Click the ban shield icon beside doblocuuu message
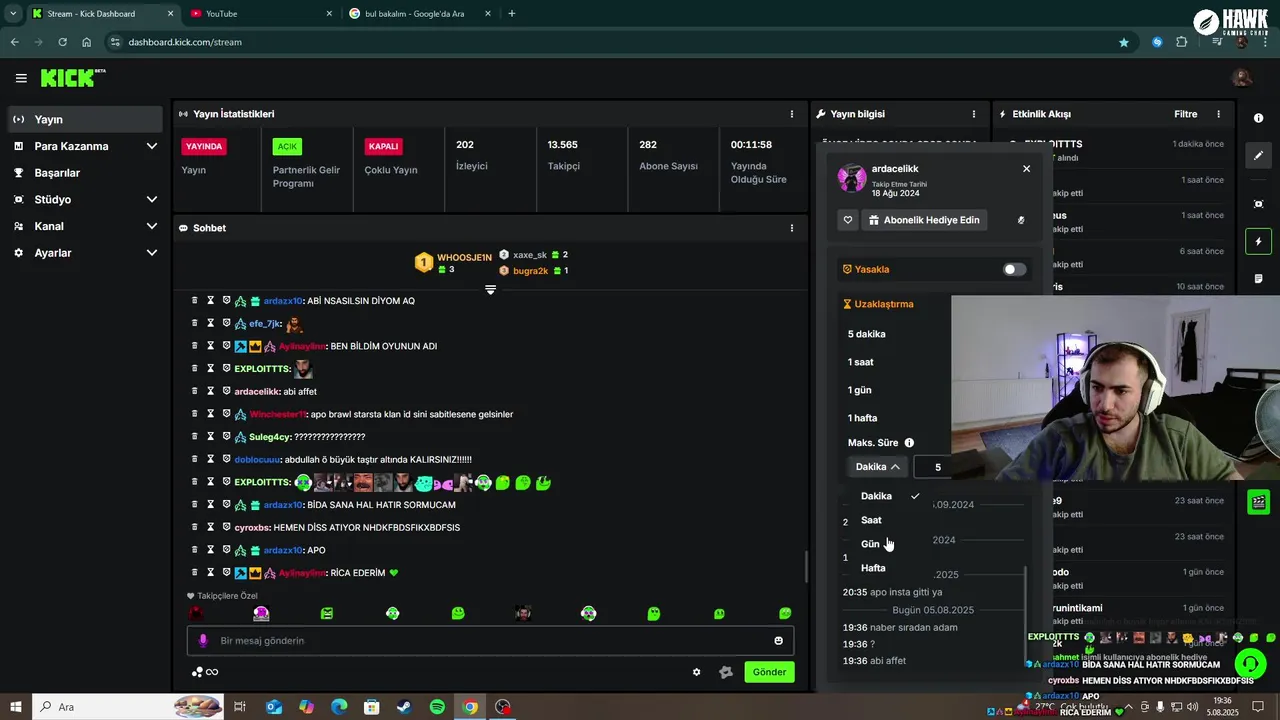 tap(226, 459)
